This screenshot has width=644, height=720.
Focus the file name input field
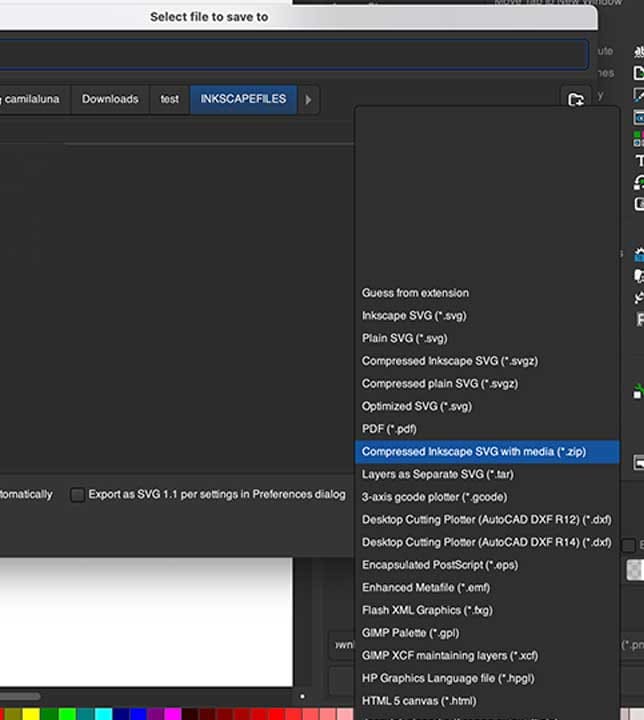(x=294, y=54)
